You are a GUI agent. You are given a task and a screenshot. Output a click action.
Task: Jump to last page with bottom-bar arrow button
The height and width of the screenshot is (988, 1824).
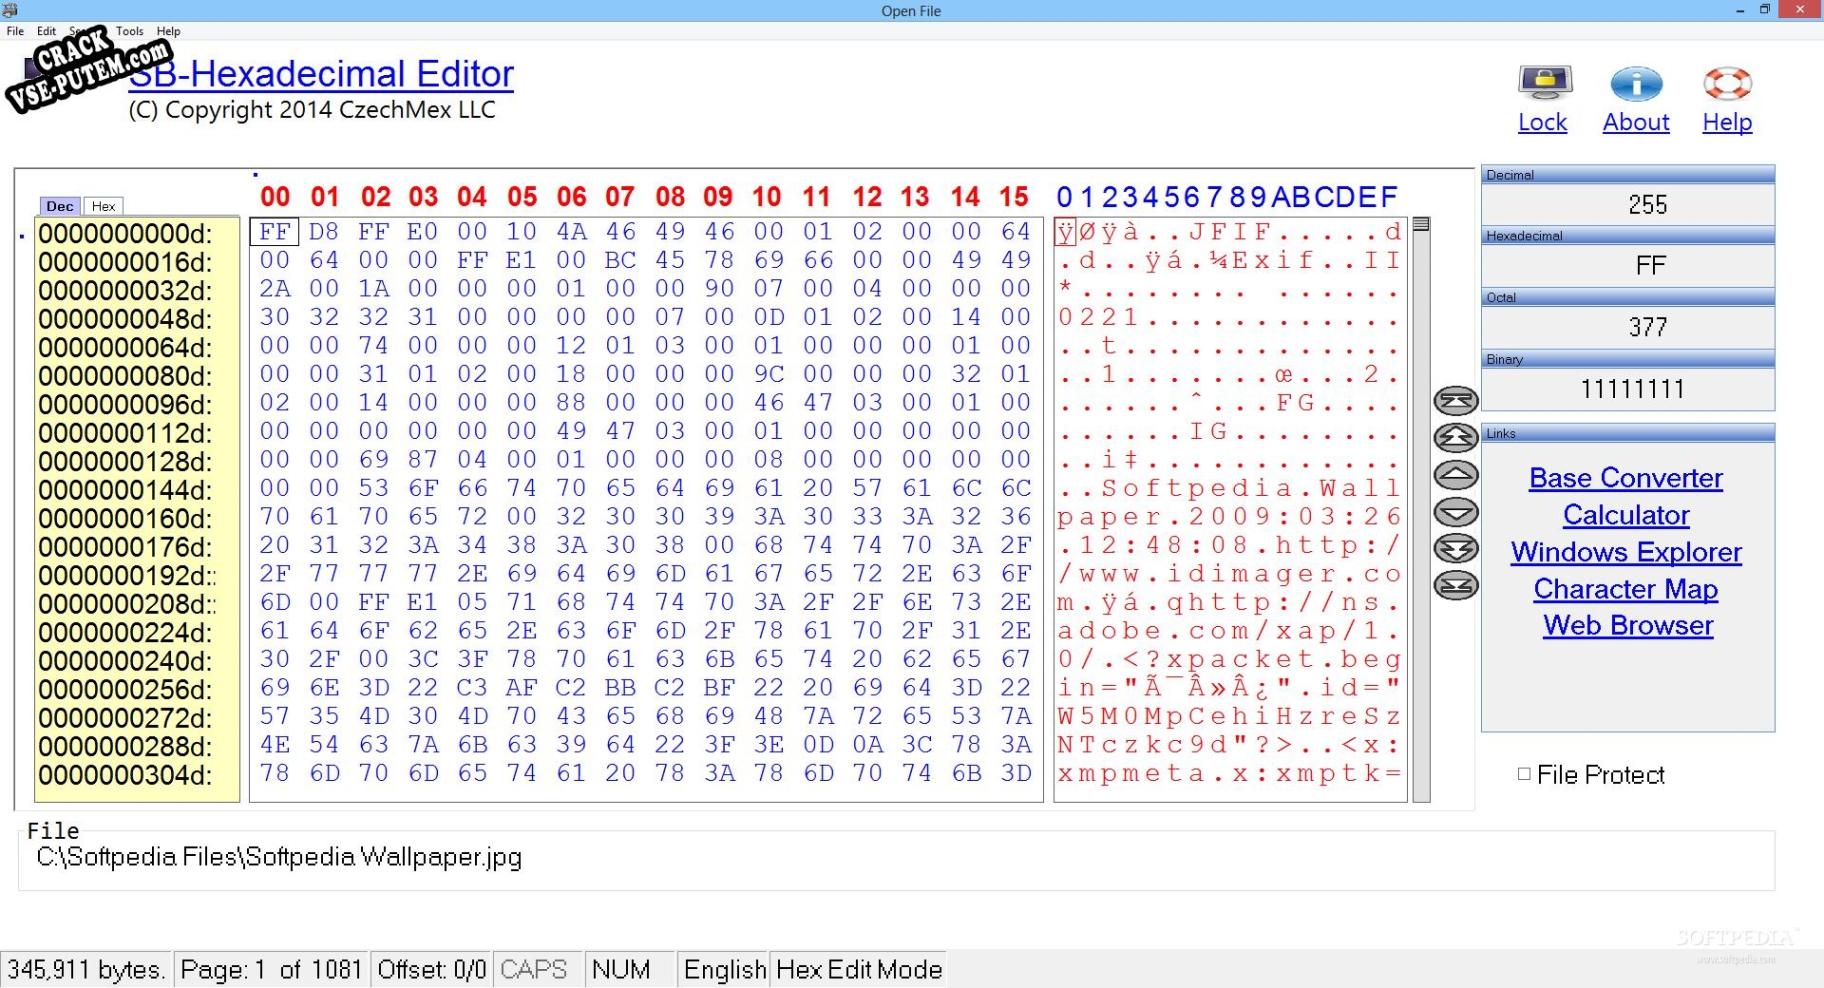(1456, 585)
